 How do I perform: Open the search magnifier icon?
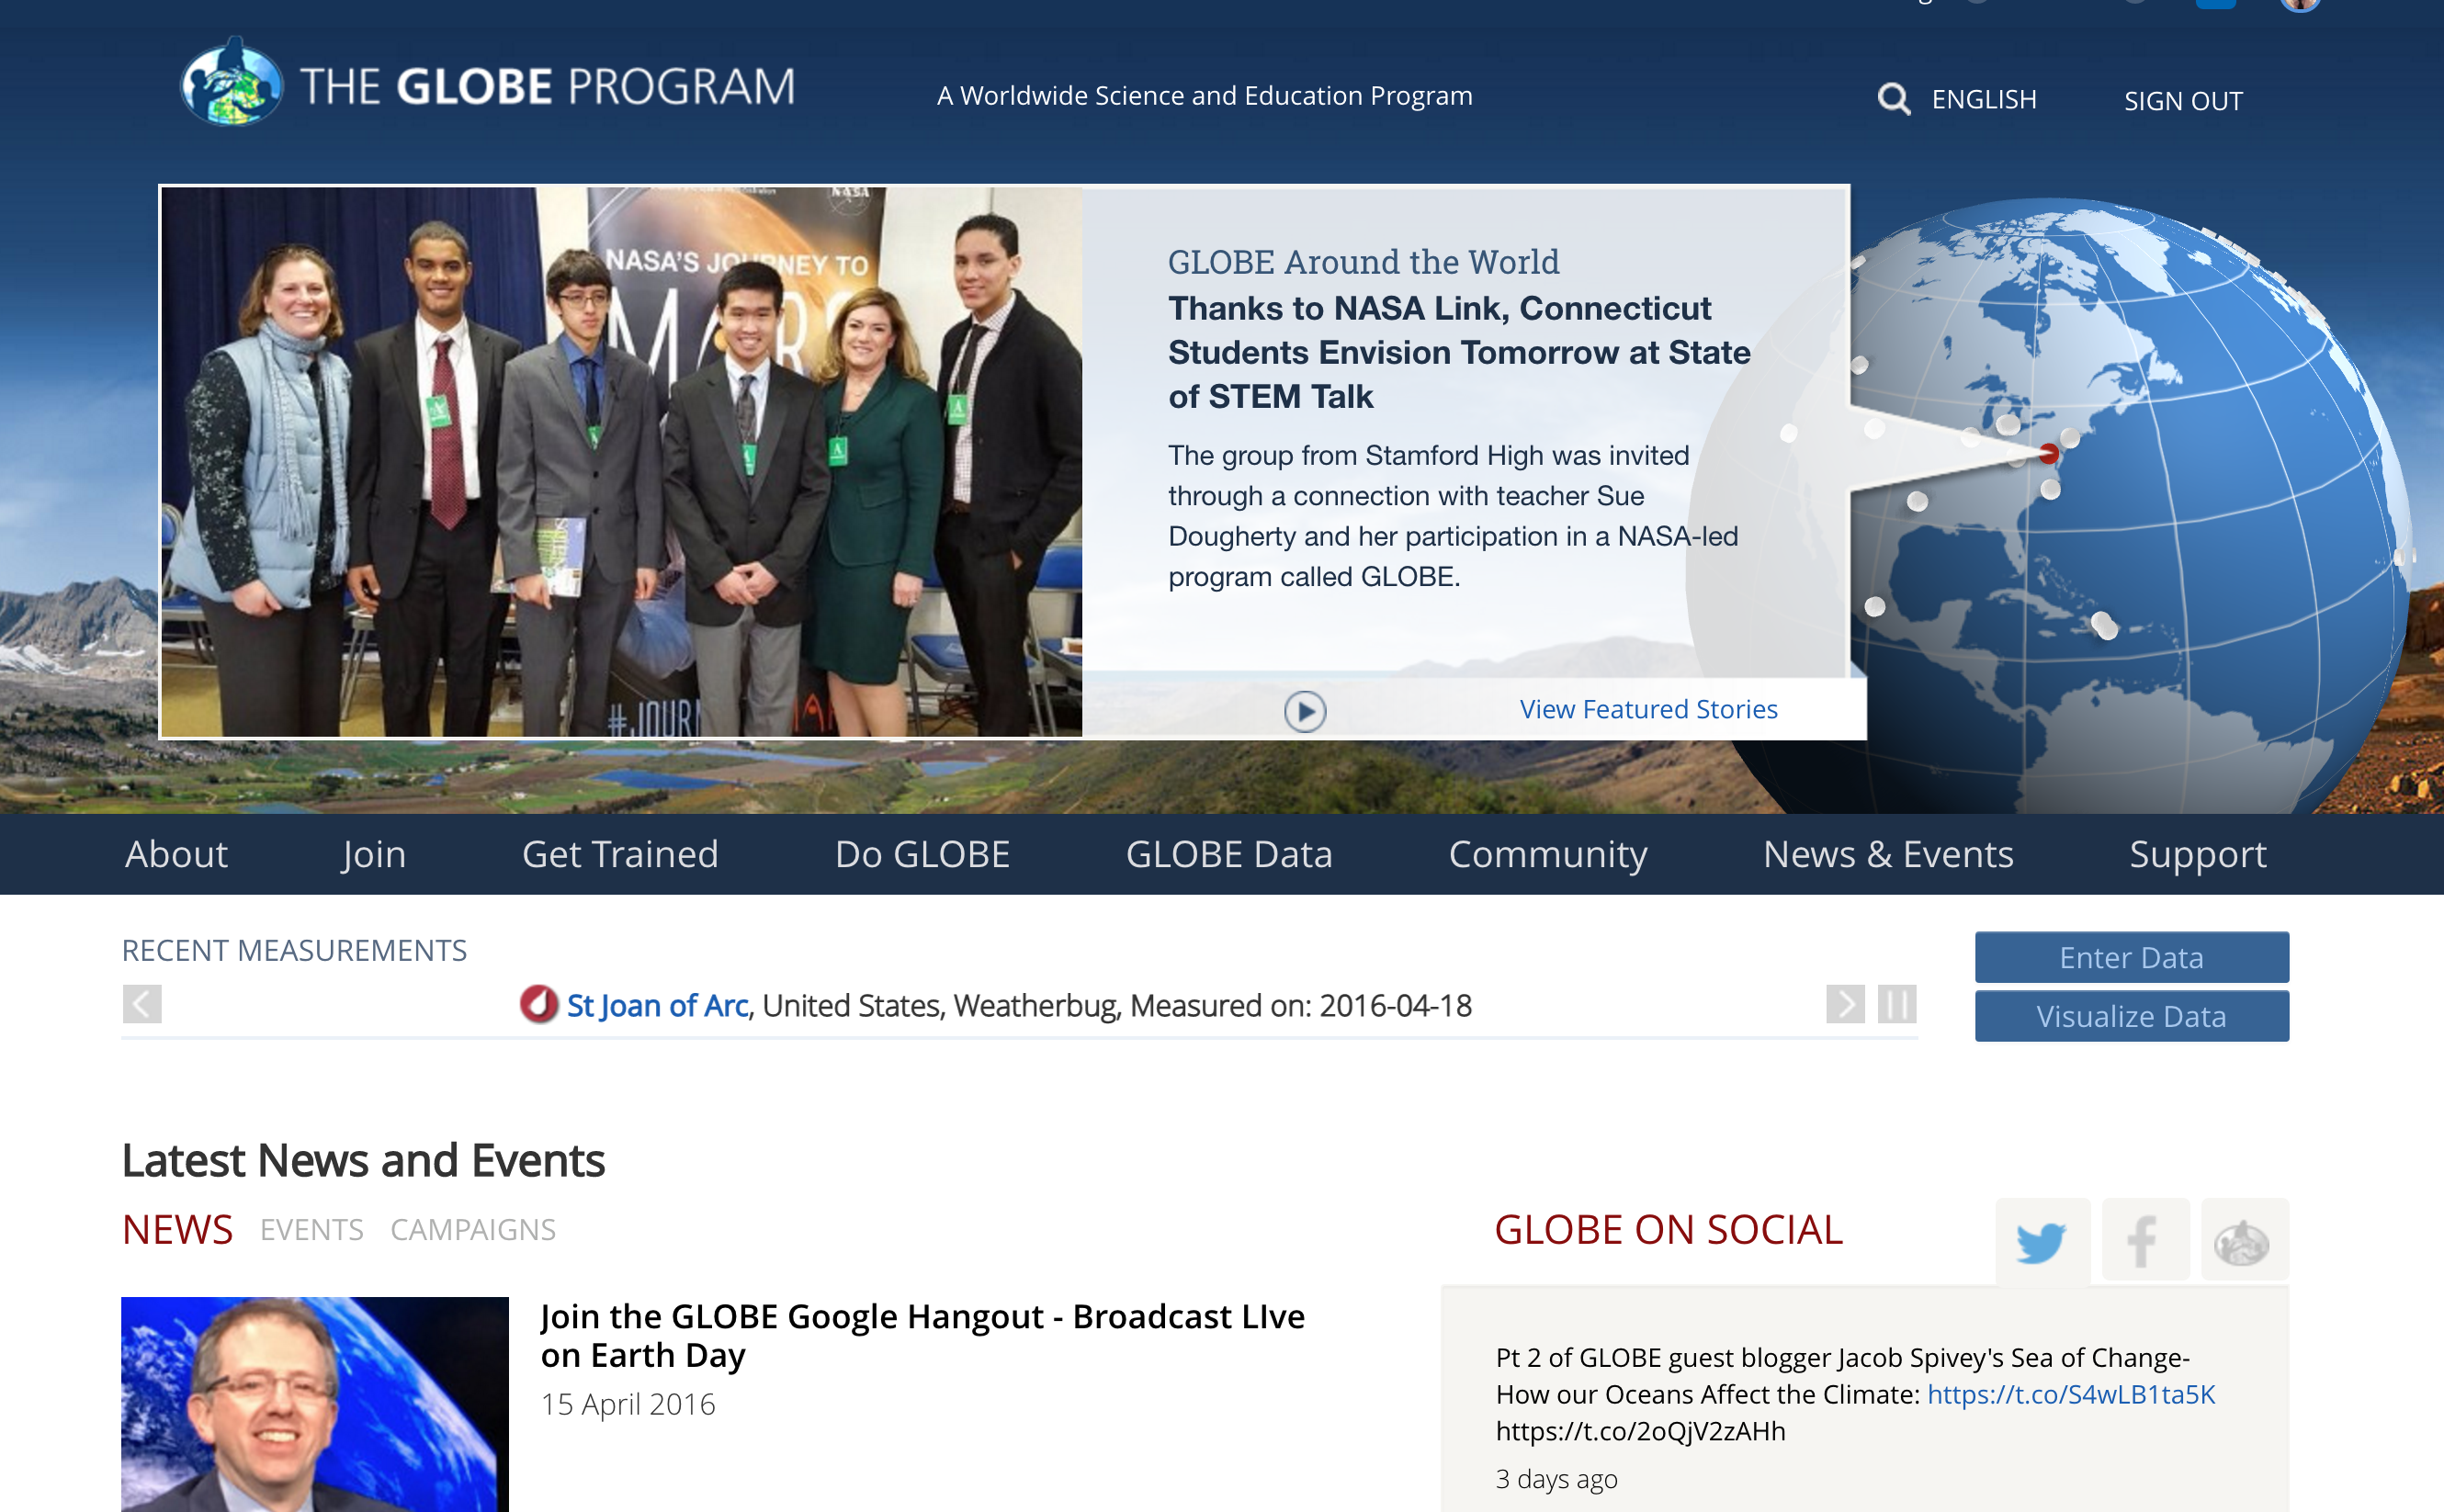coord(1892,99)
